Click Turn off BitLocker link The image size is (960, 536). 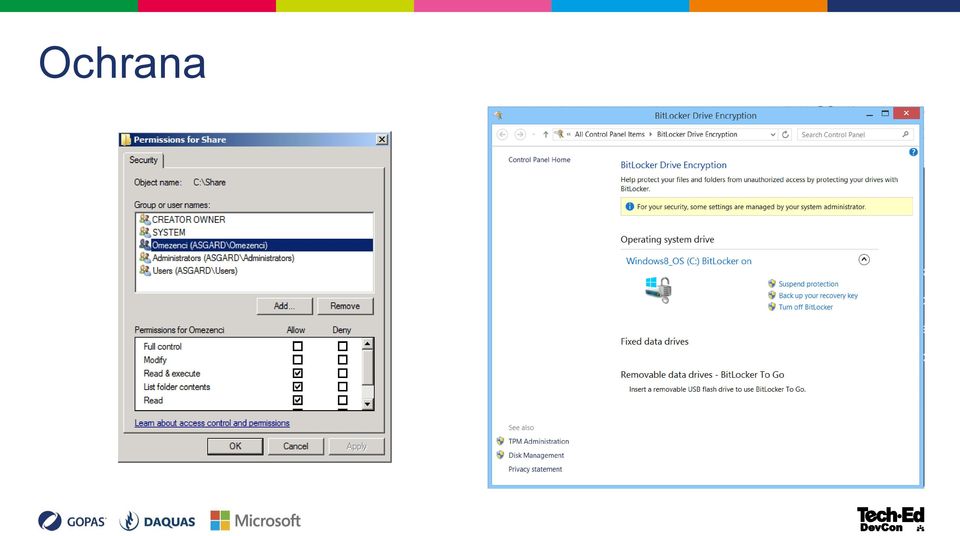tap(805, 307)
